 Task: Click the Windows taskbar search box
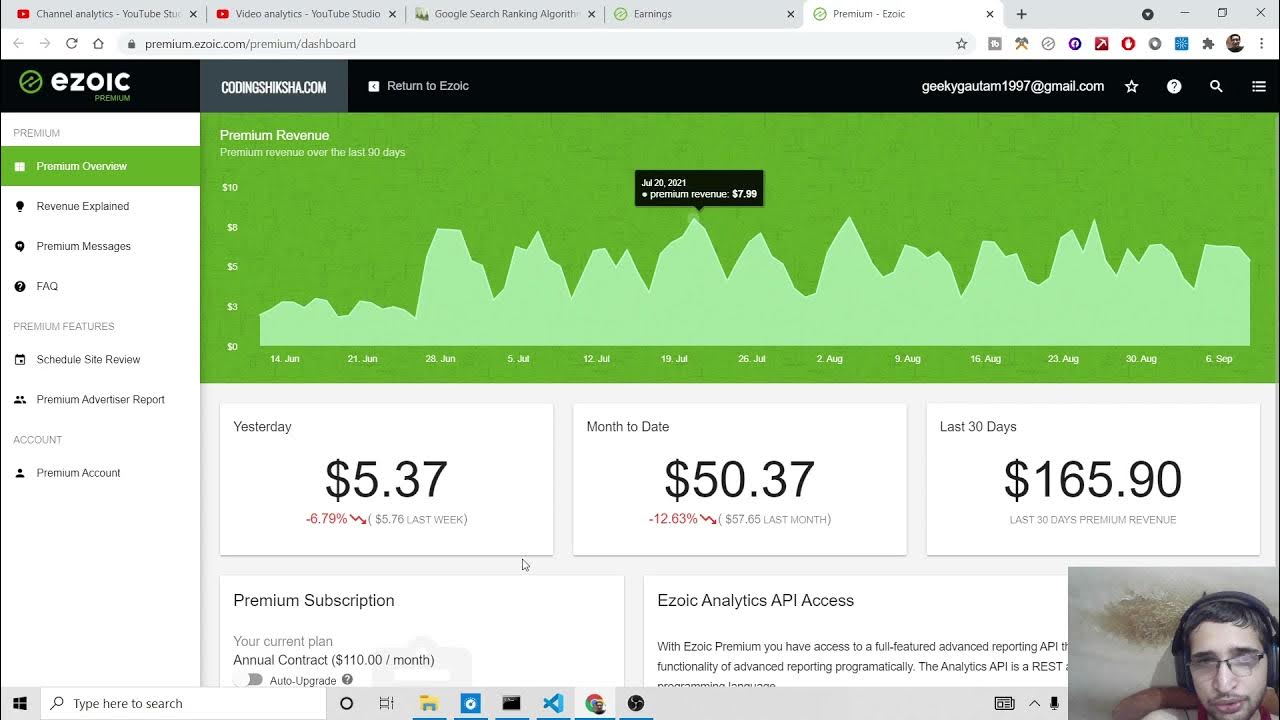click(x=185, y=703)
